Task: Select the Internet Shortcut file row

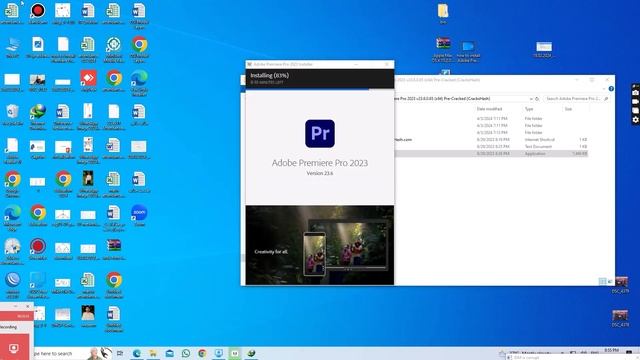Action: point(491,140)
